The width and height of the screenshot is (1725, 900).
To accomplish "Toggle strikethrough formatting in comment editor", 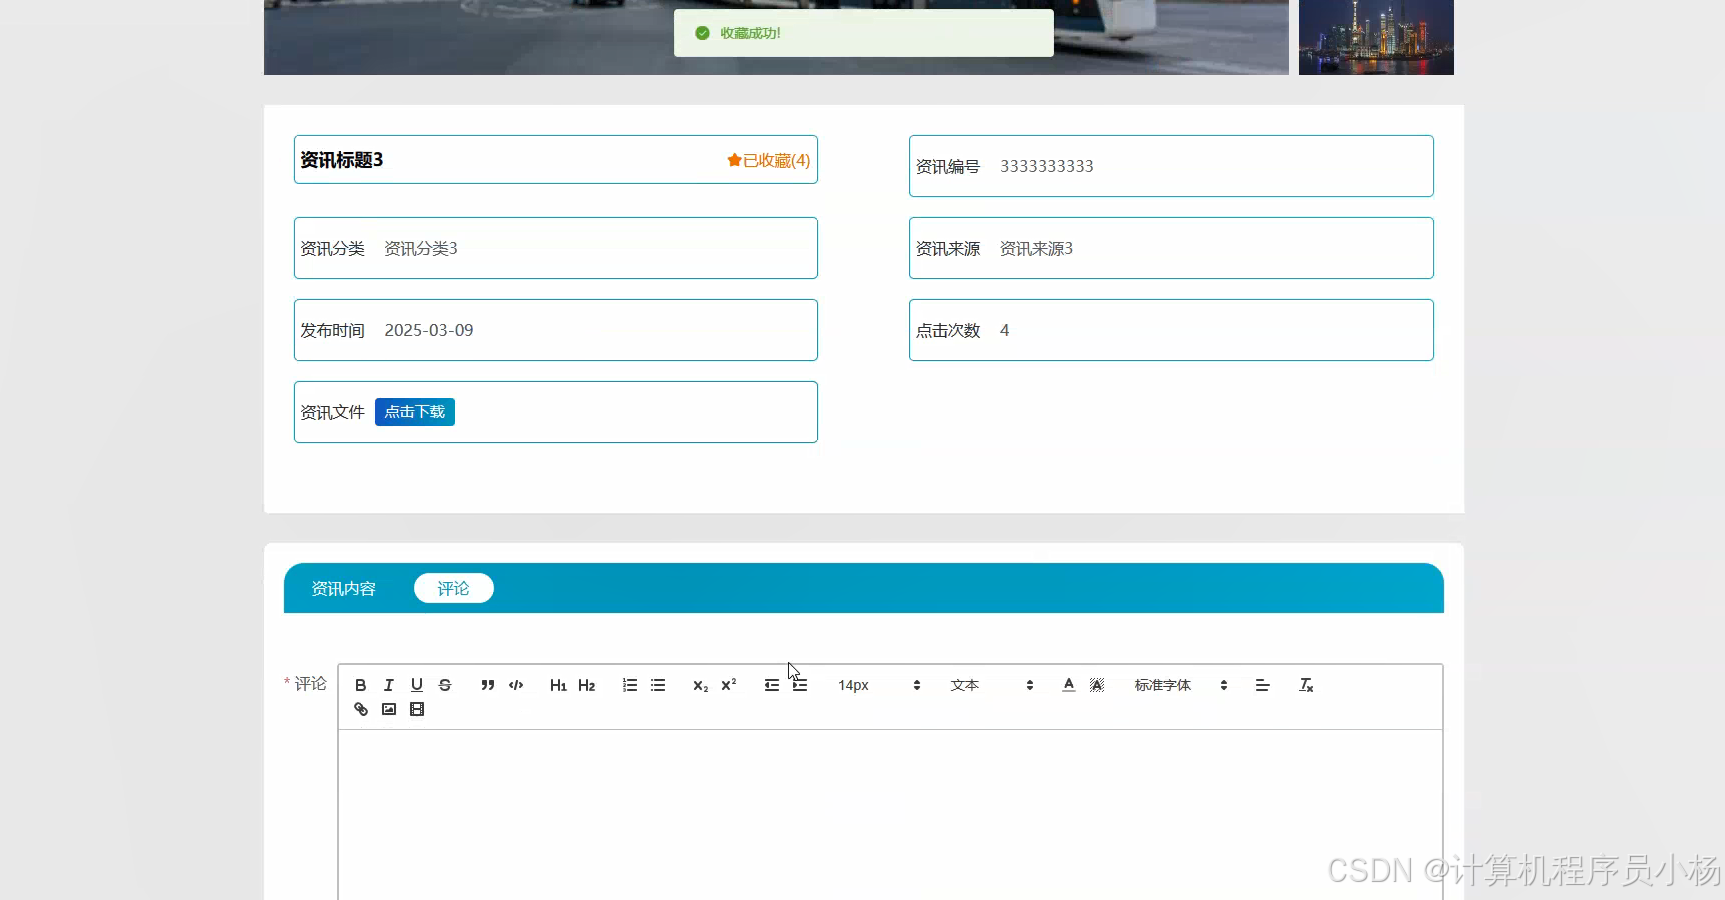I will point(445,685).
